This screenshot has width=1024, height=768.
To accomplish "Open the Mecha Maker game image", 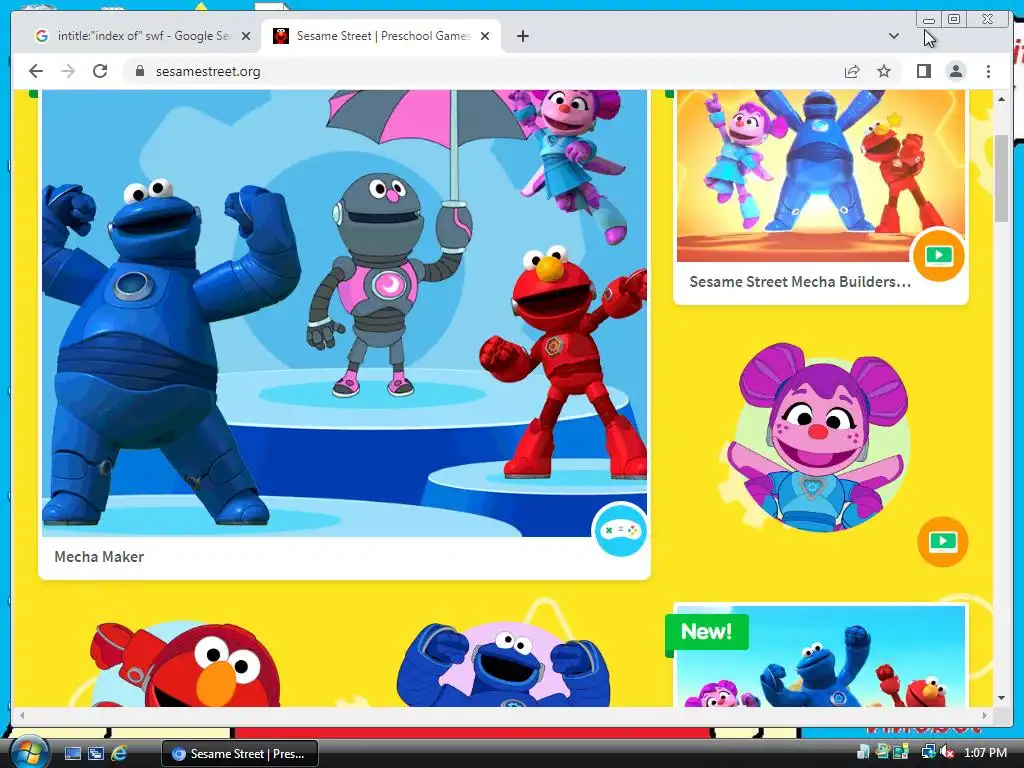I will click(x=344, y=313).
